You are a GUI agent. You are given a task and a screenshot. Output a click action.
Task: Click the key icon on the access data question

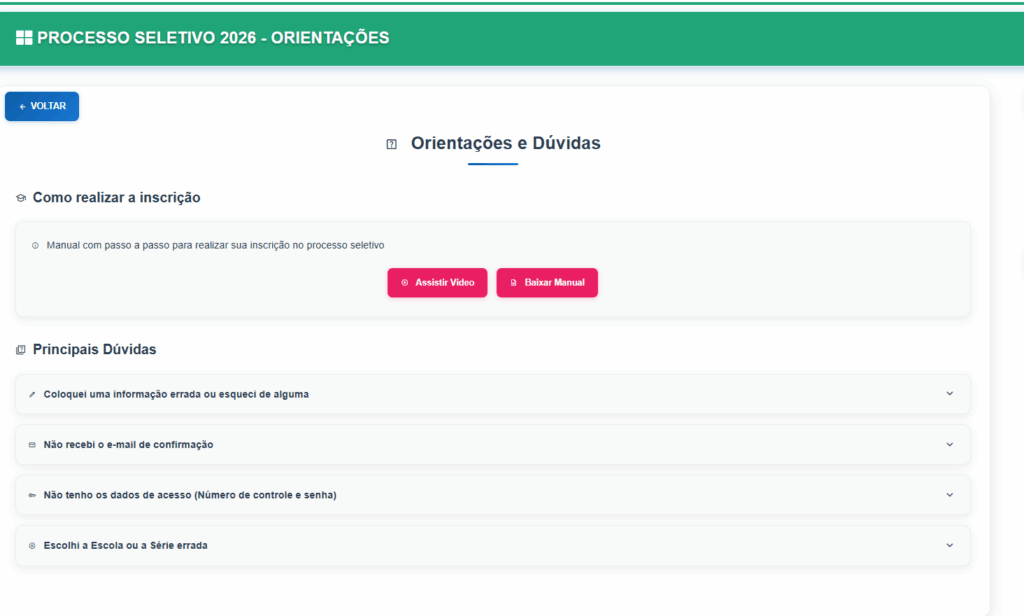tap(32, 495)
